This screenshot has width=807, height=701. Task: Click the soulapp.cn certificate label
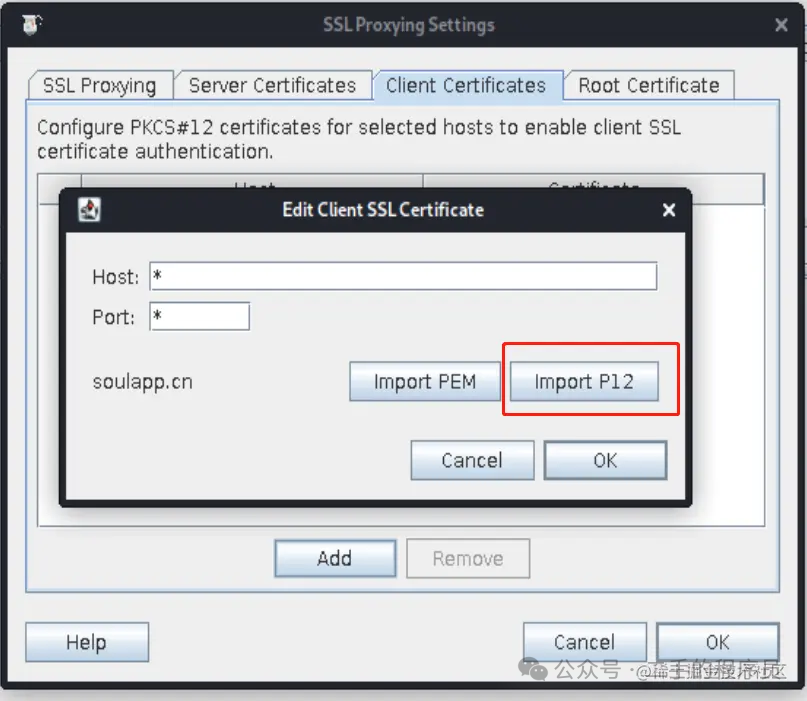143,382
